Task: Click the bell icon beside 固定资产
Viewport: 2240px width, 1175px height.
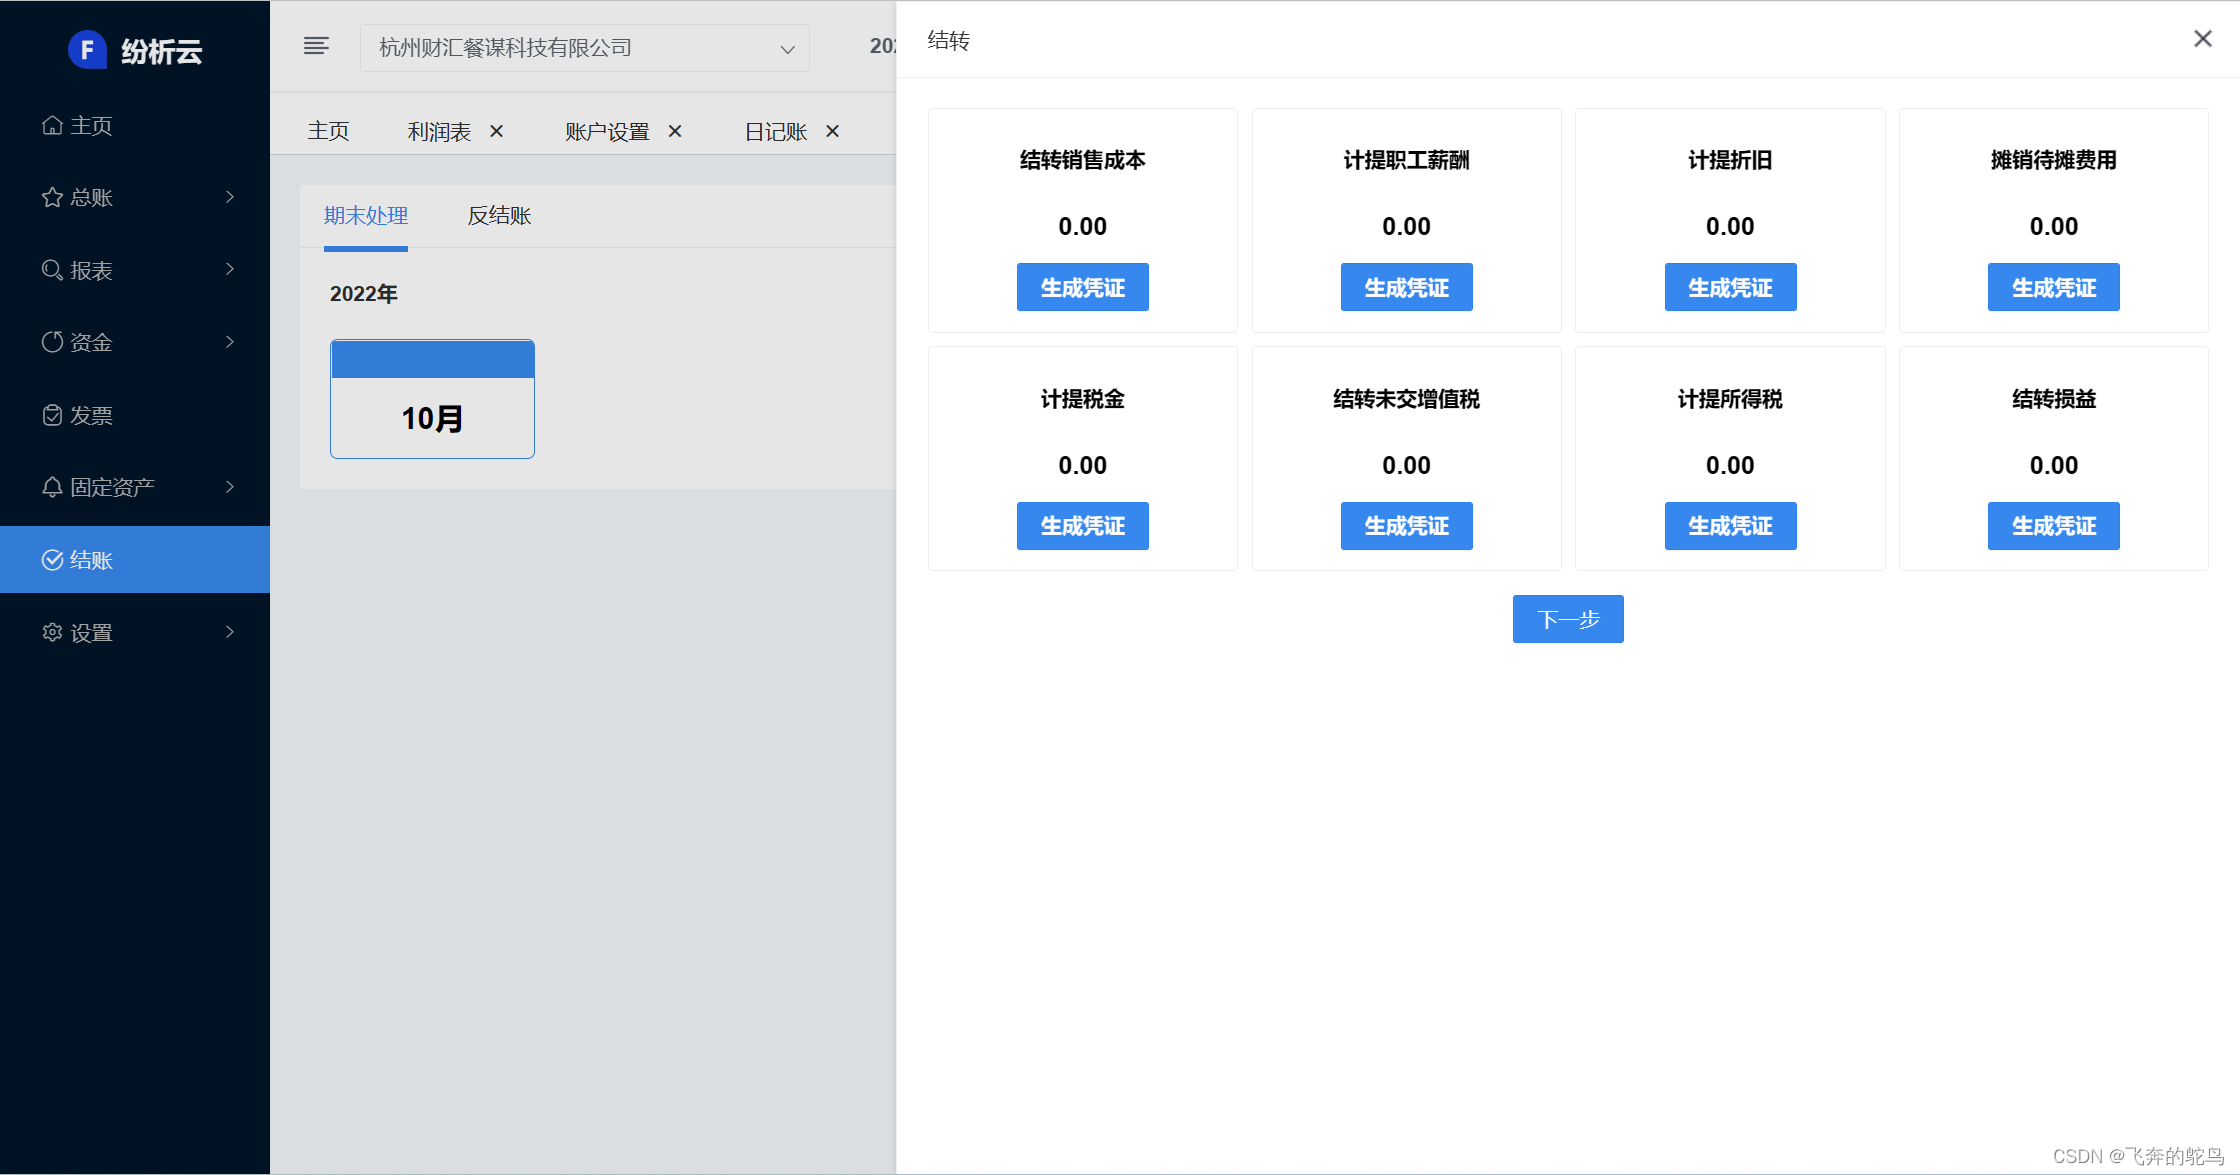Action: (x=52, y=487)
